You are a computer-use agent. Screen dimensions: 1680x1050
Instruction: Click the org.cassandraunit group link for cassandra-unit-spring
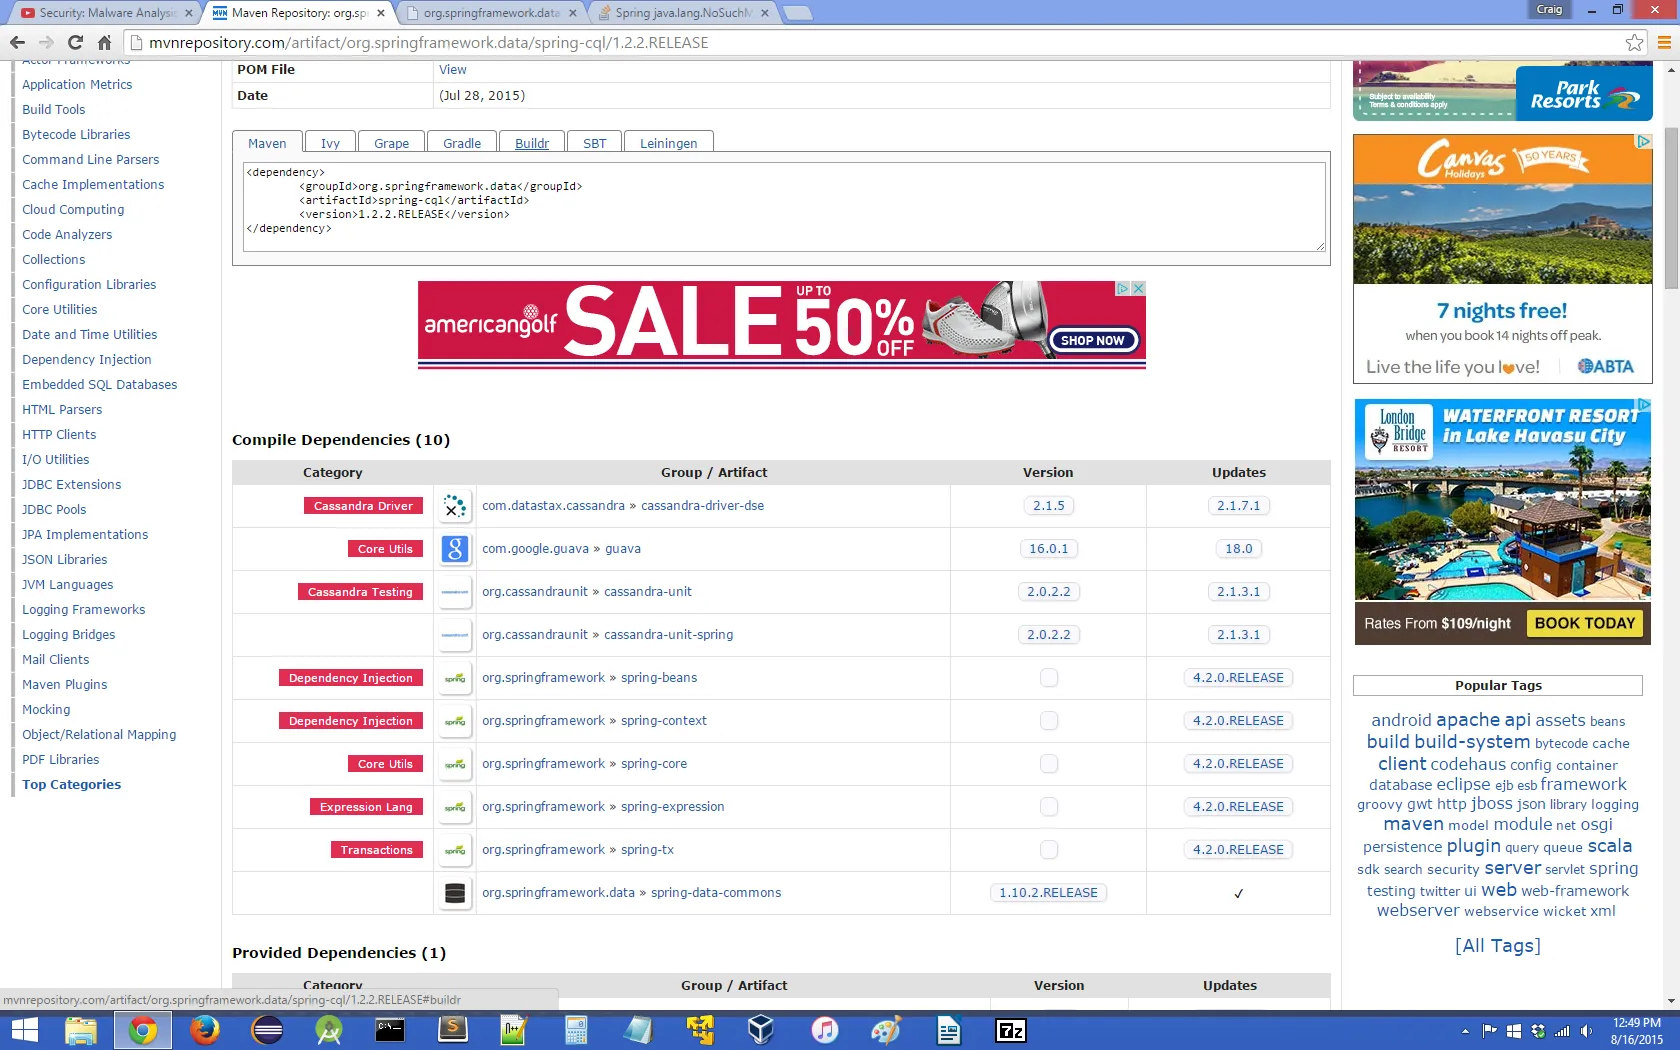[x=535, y=635]
